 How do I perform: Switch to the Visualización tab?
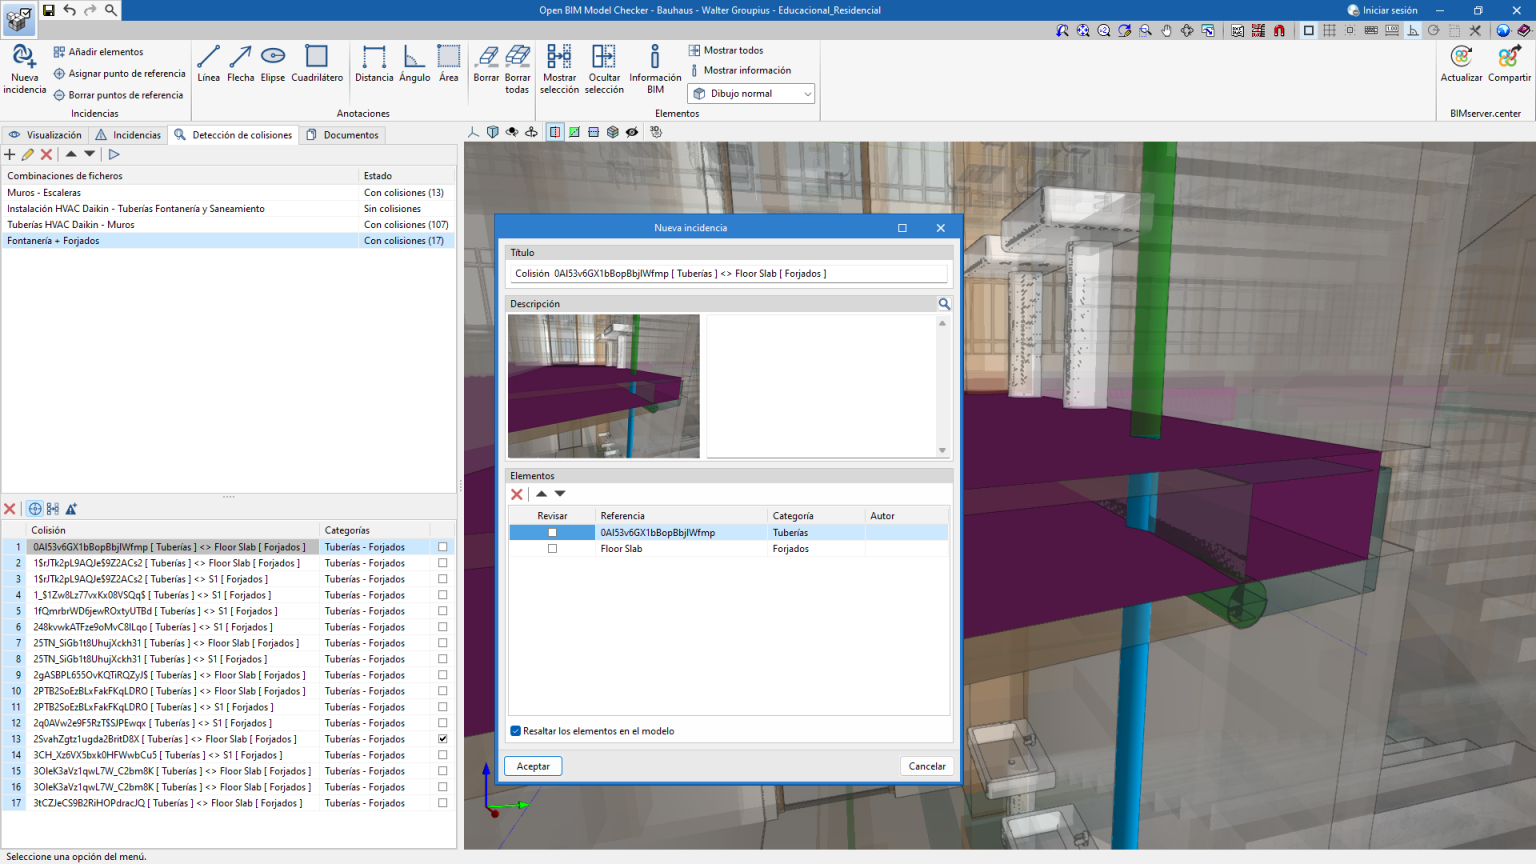pos(45,135)
